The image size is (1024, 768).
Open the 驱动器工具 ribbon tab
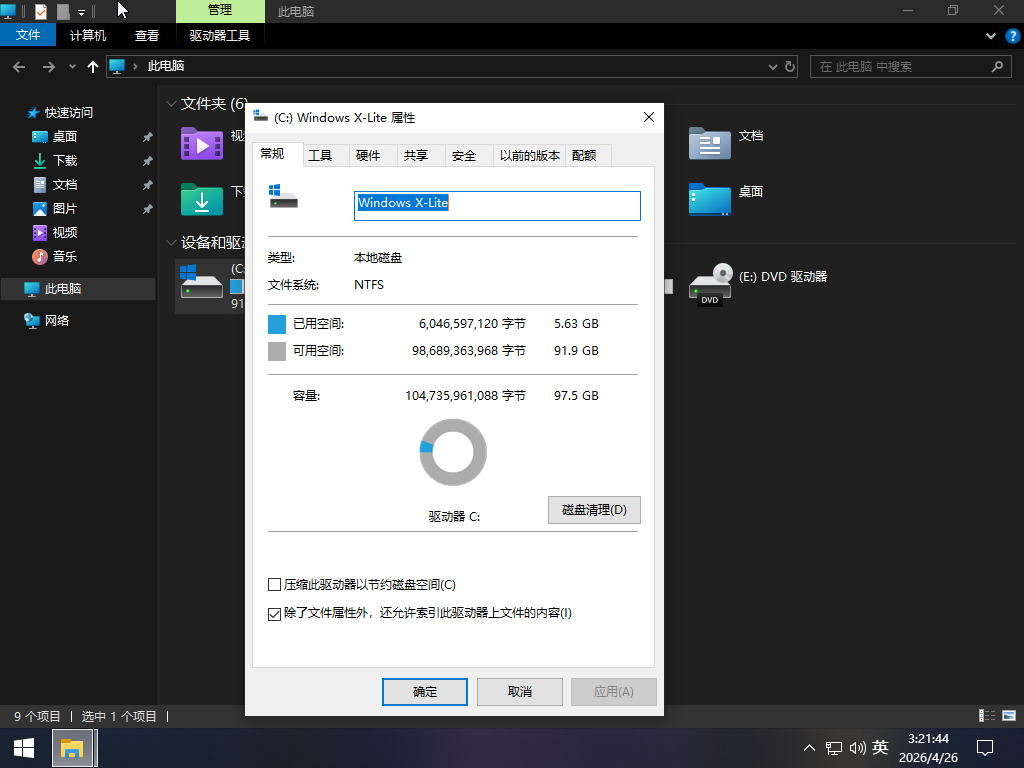pos(219,35)
